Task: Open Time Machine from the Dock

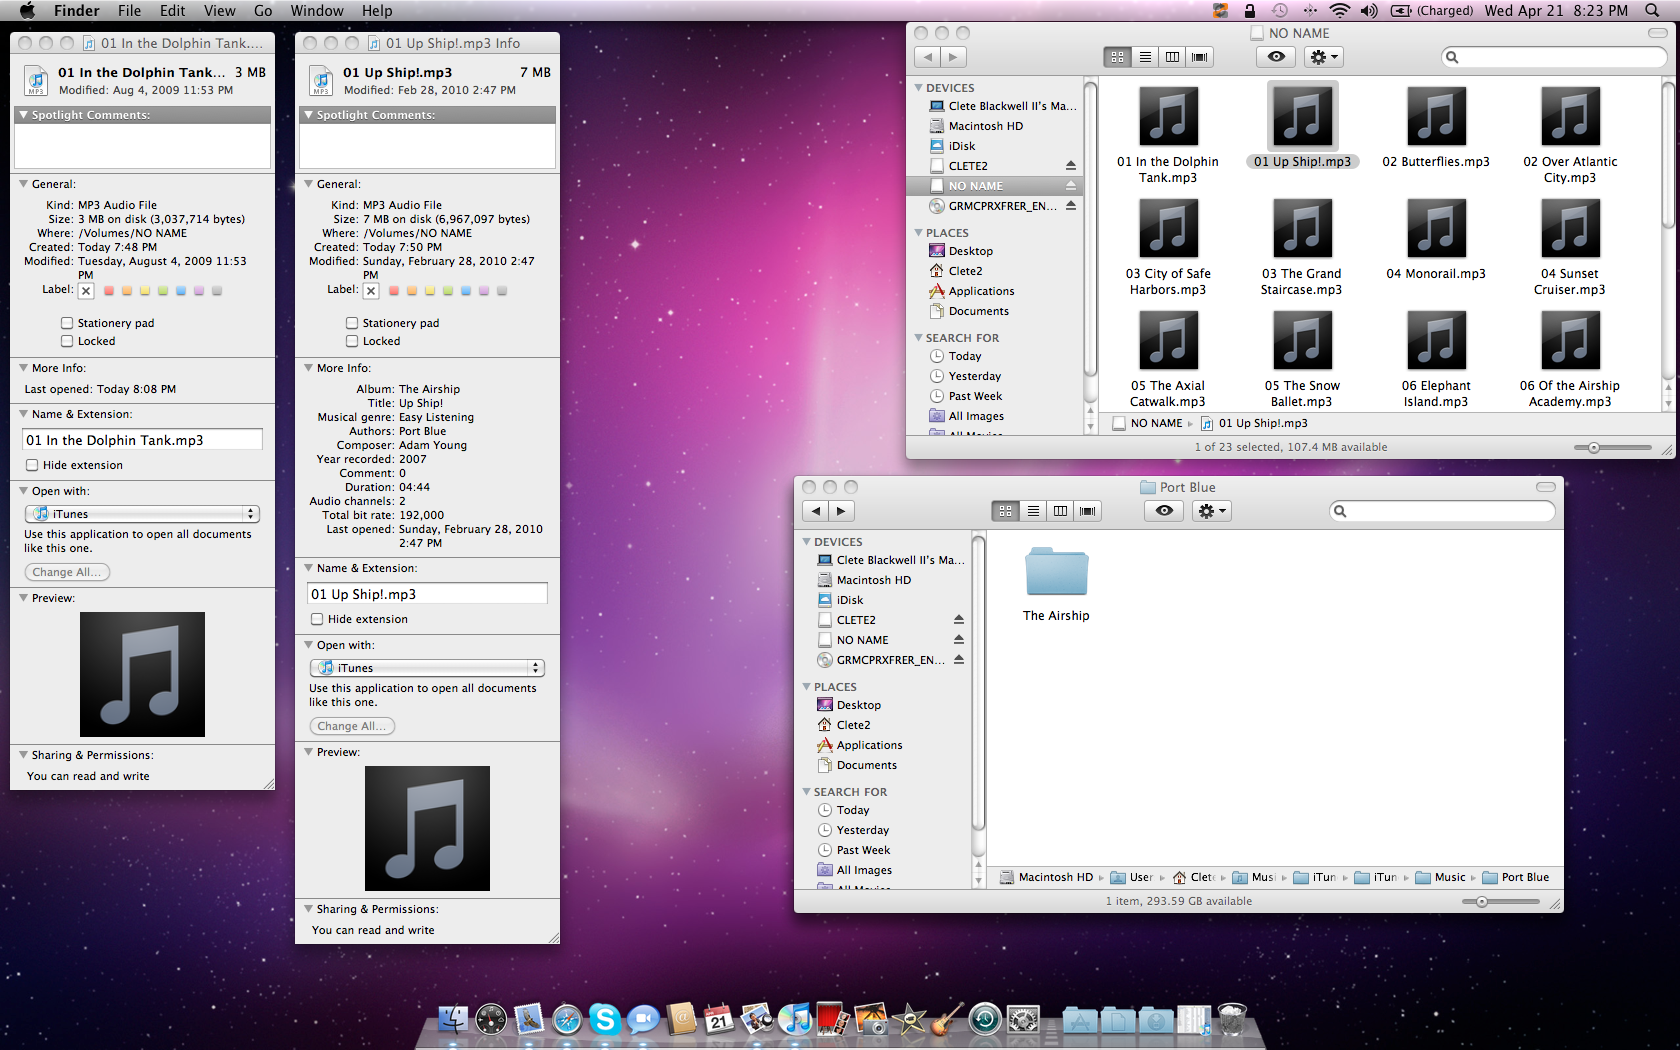Action: [x=985, y=1019]
